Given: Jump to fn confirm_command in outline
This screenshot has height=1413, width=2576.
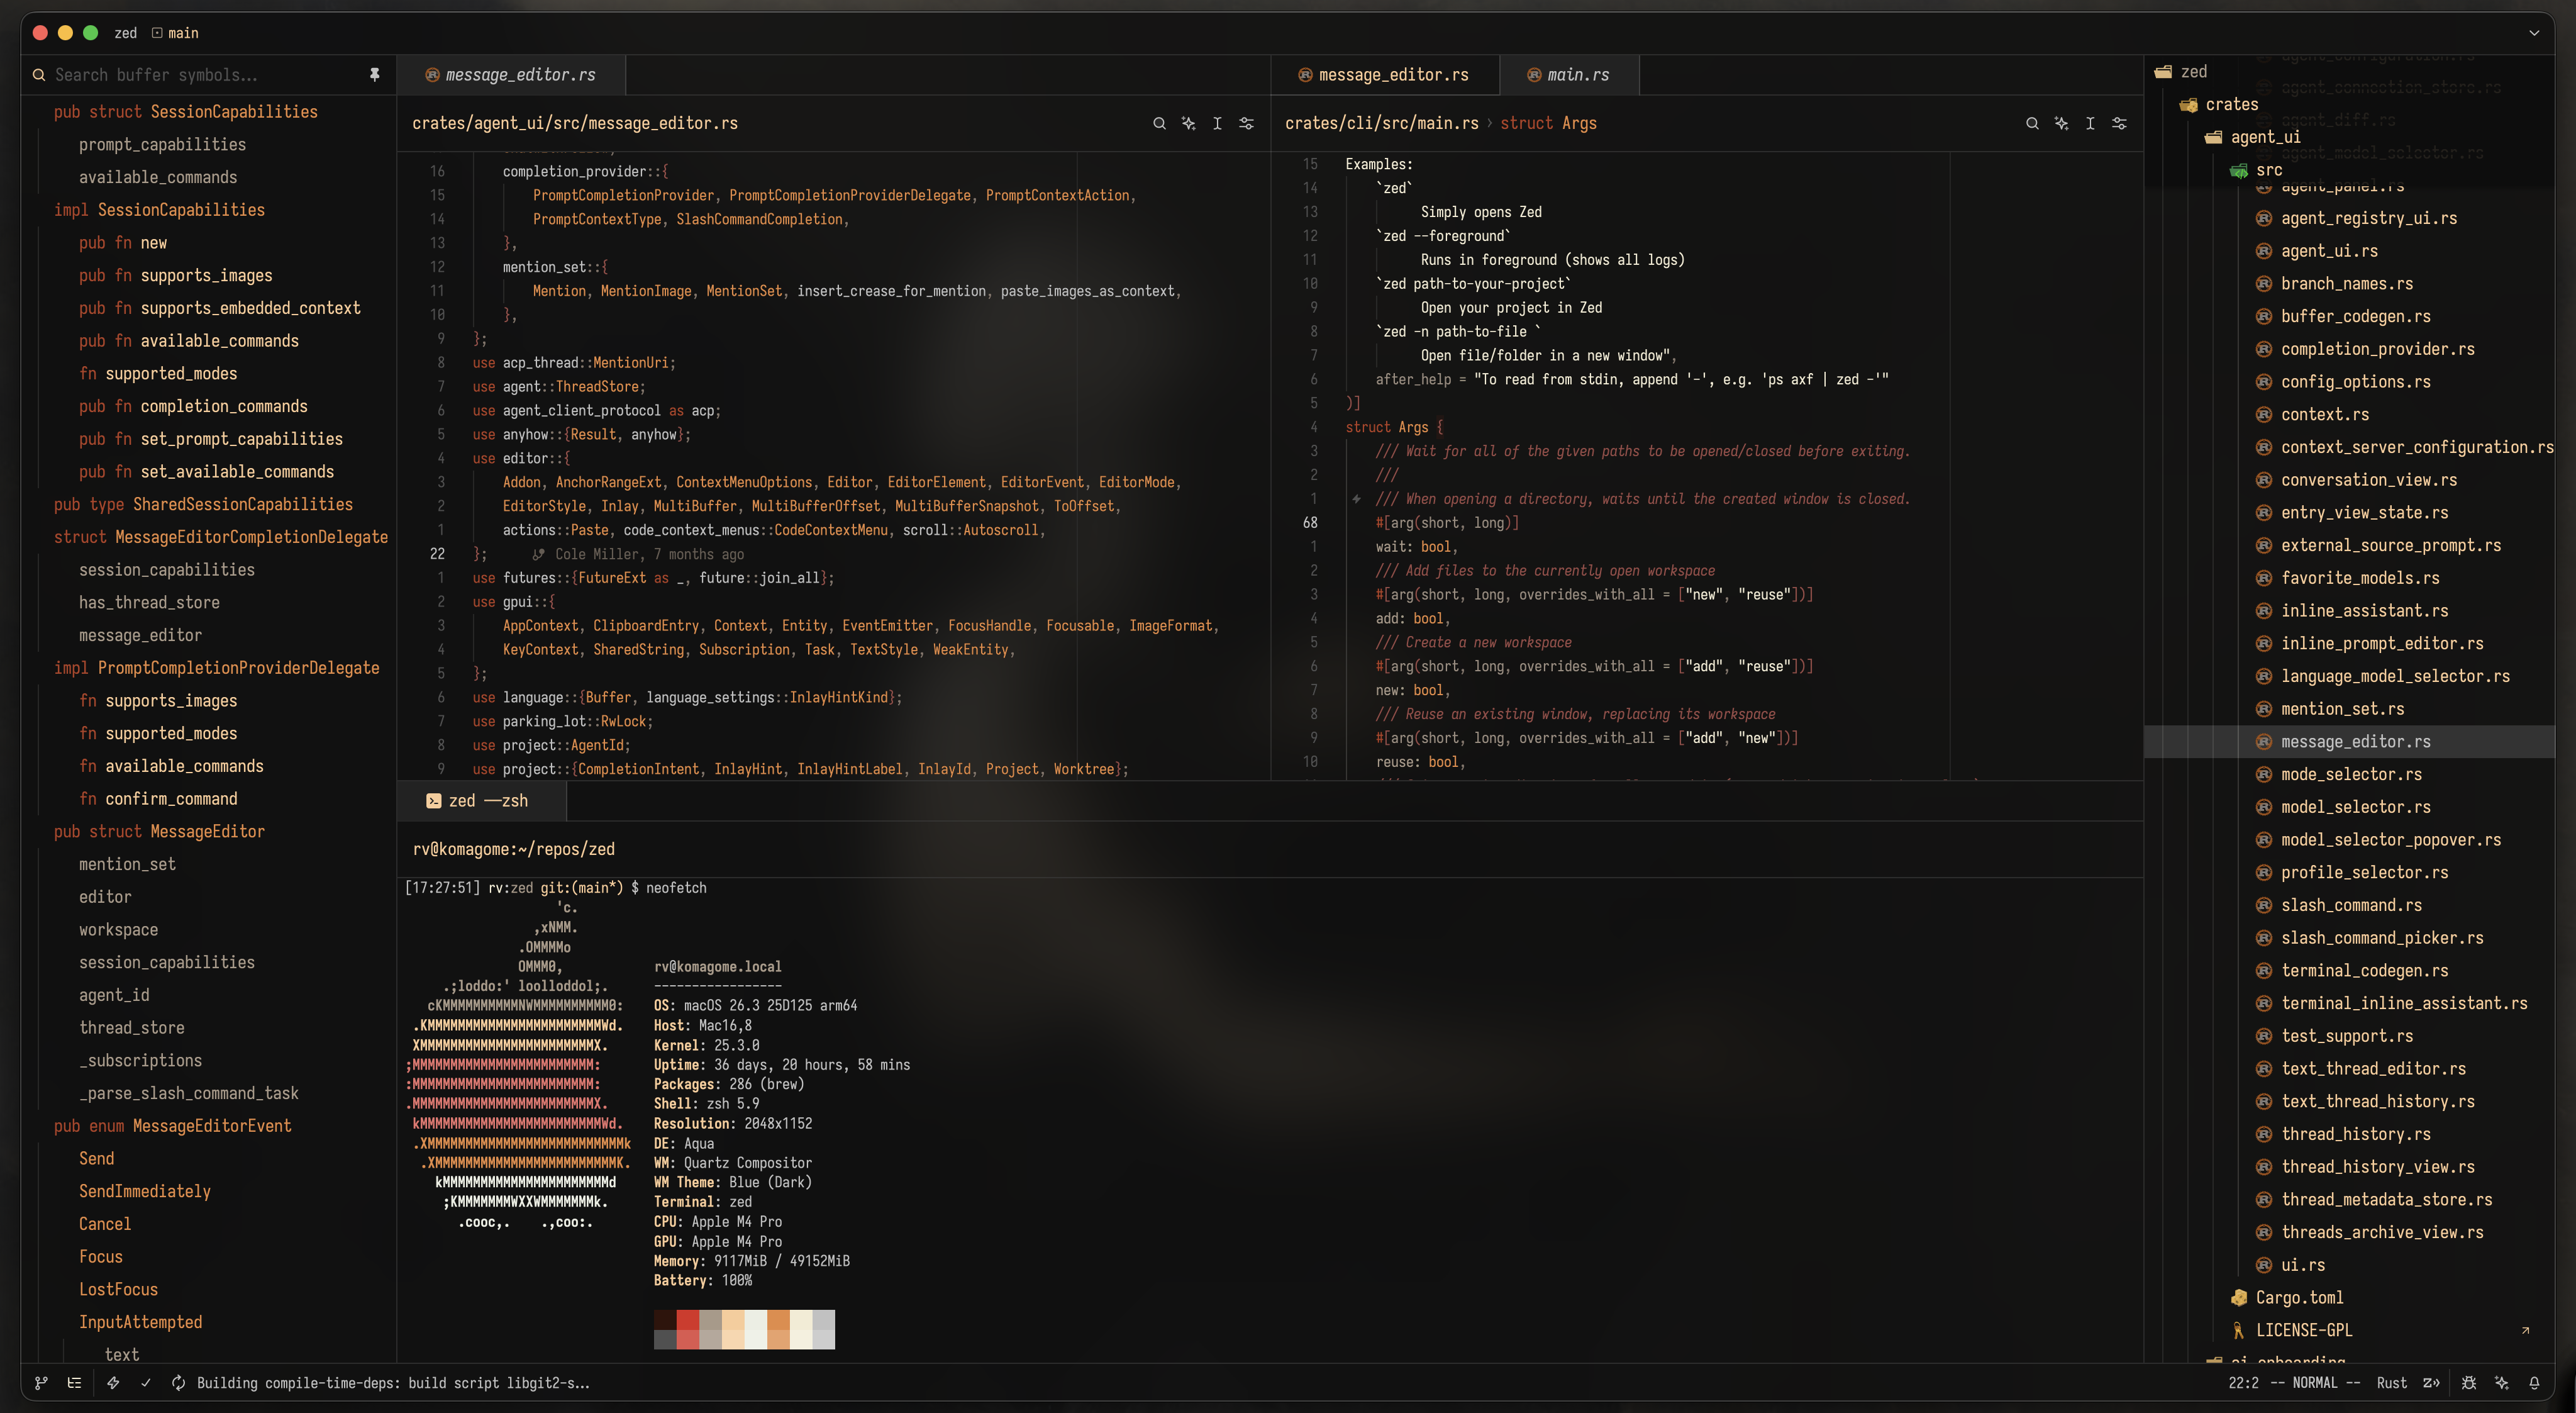Looking at the screenshot, I should (x=158, y=799).
